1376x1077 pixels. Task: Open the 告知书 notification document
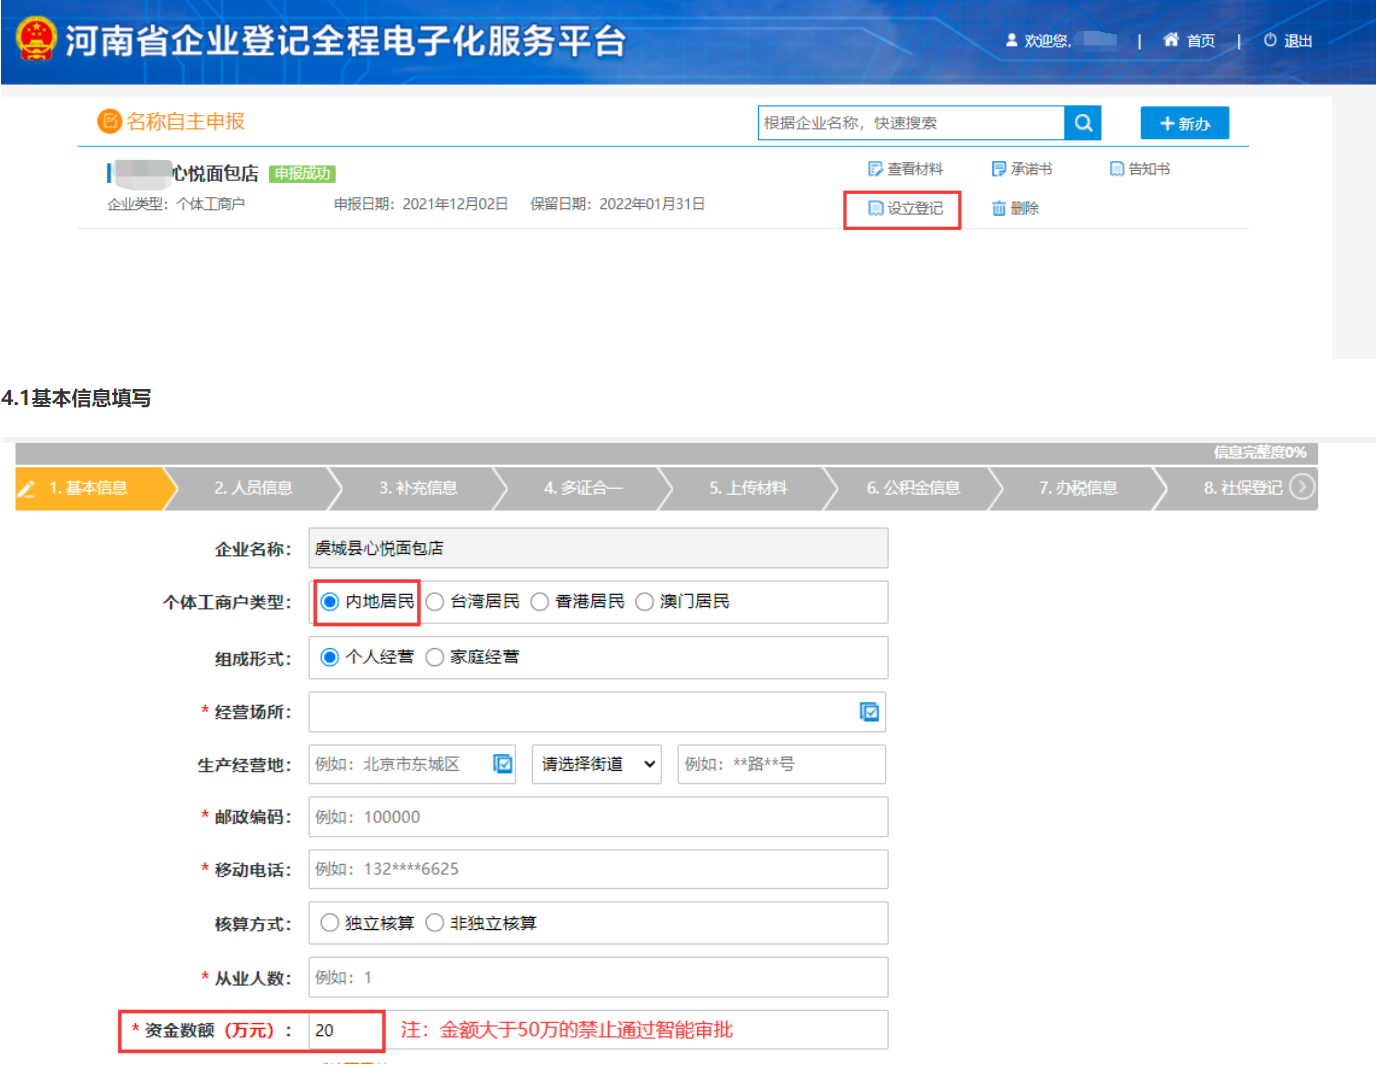point(1139,168)
